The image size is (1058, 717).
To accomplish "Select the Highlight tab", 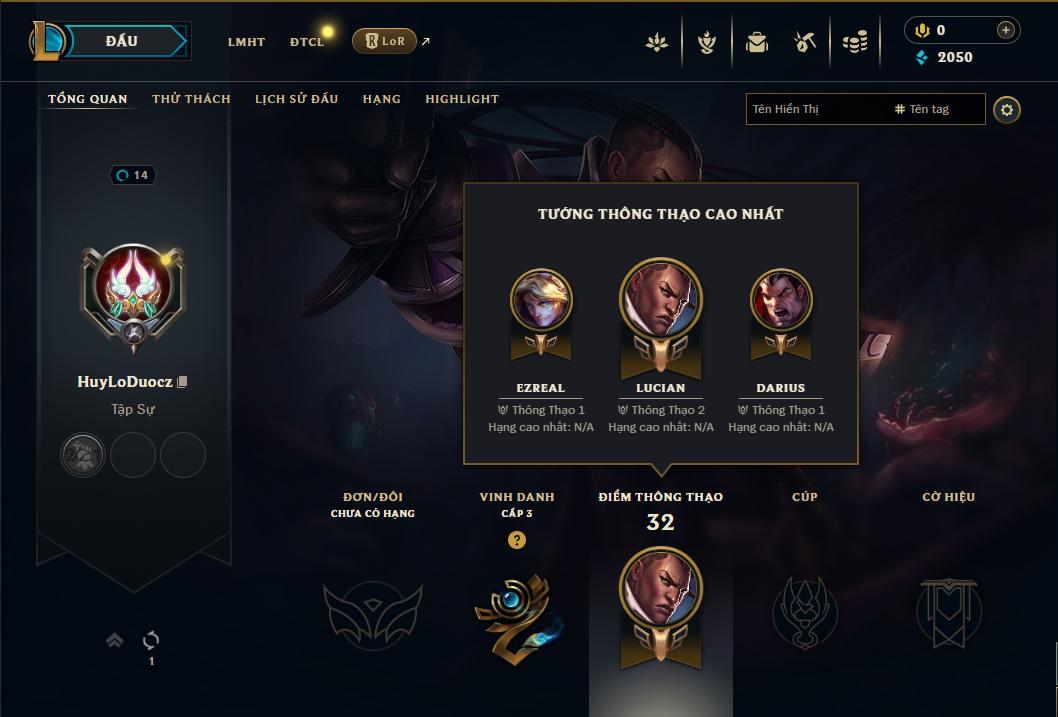I will 462,99.
